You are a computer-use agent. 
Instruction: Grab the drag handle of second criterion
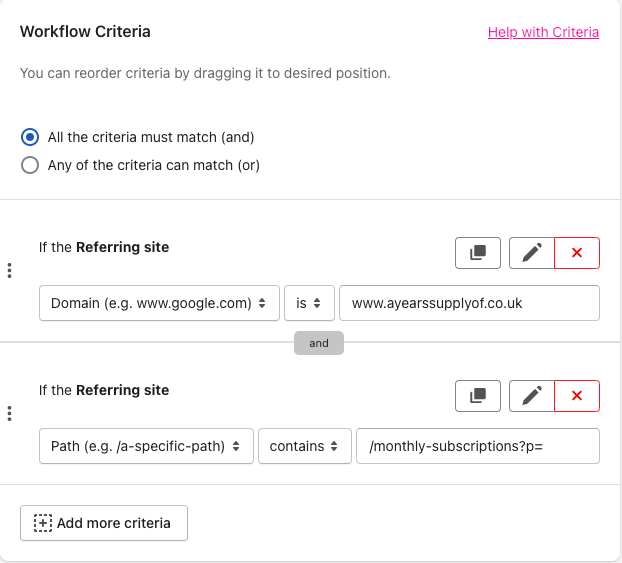coord(10,413)
